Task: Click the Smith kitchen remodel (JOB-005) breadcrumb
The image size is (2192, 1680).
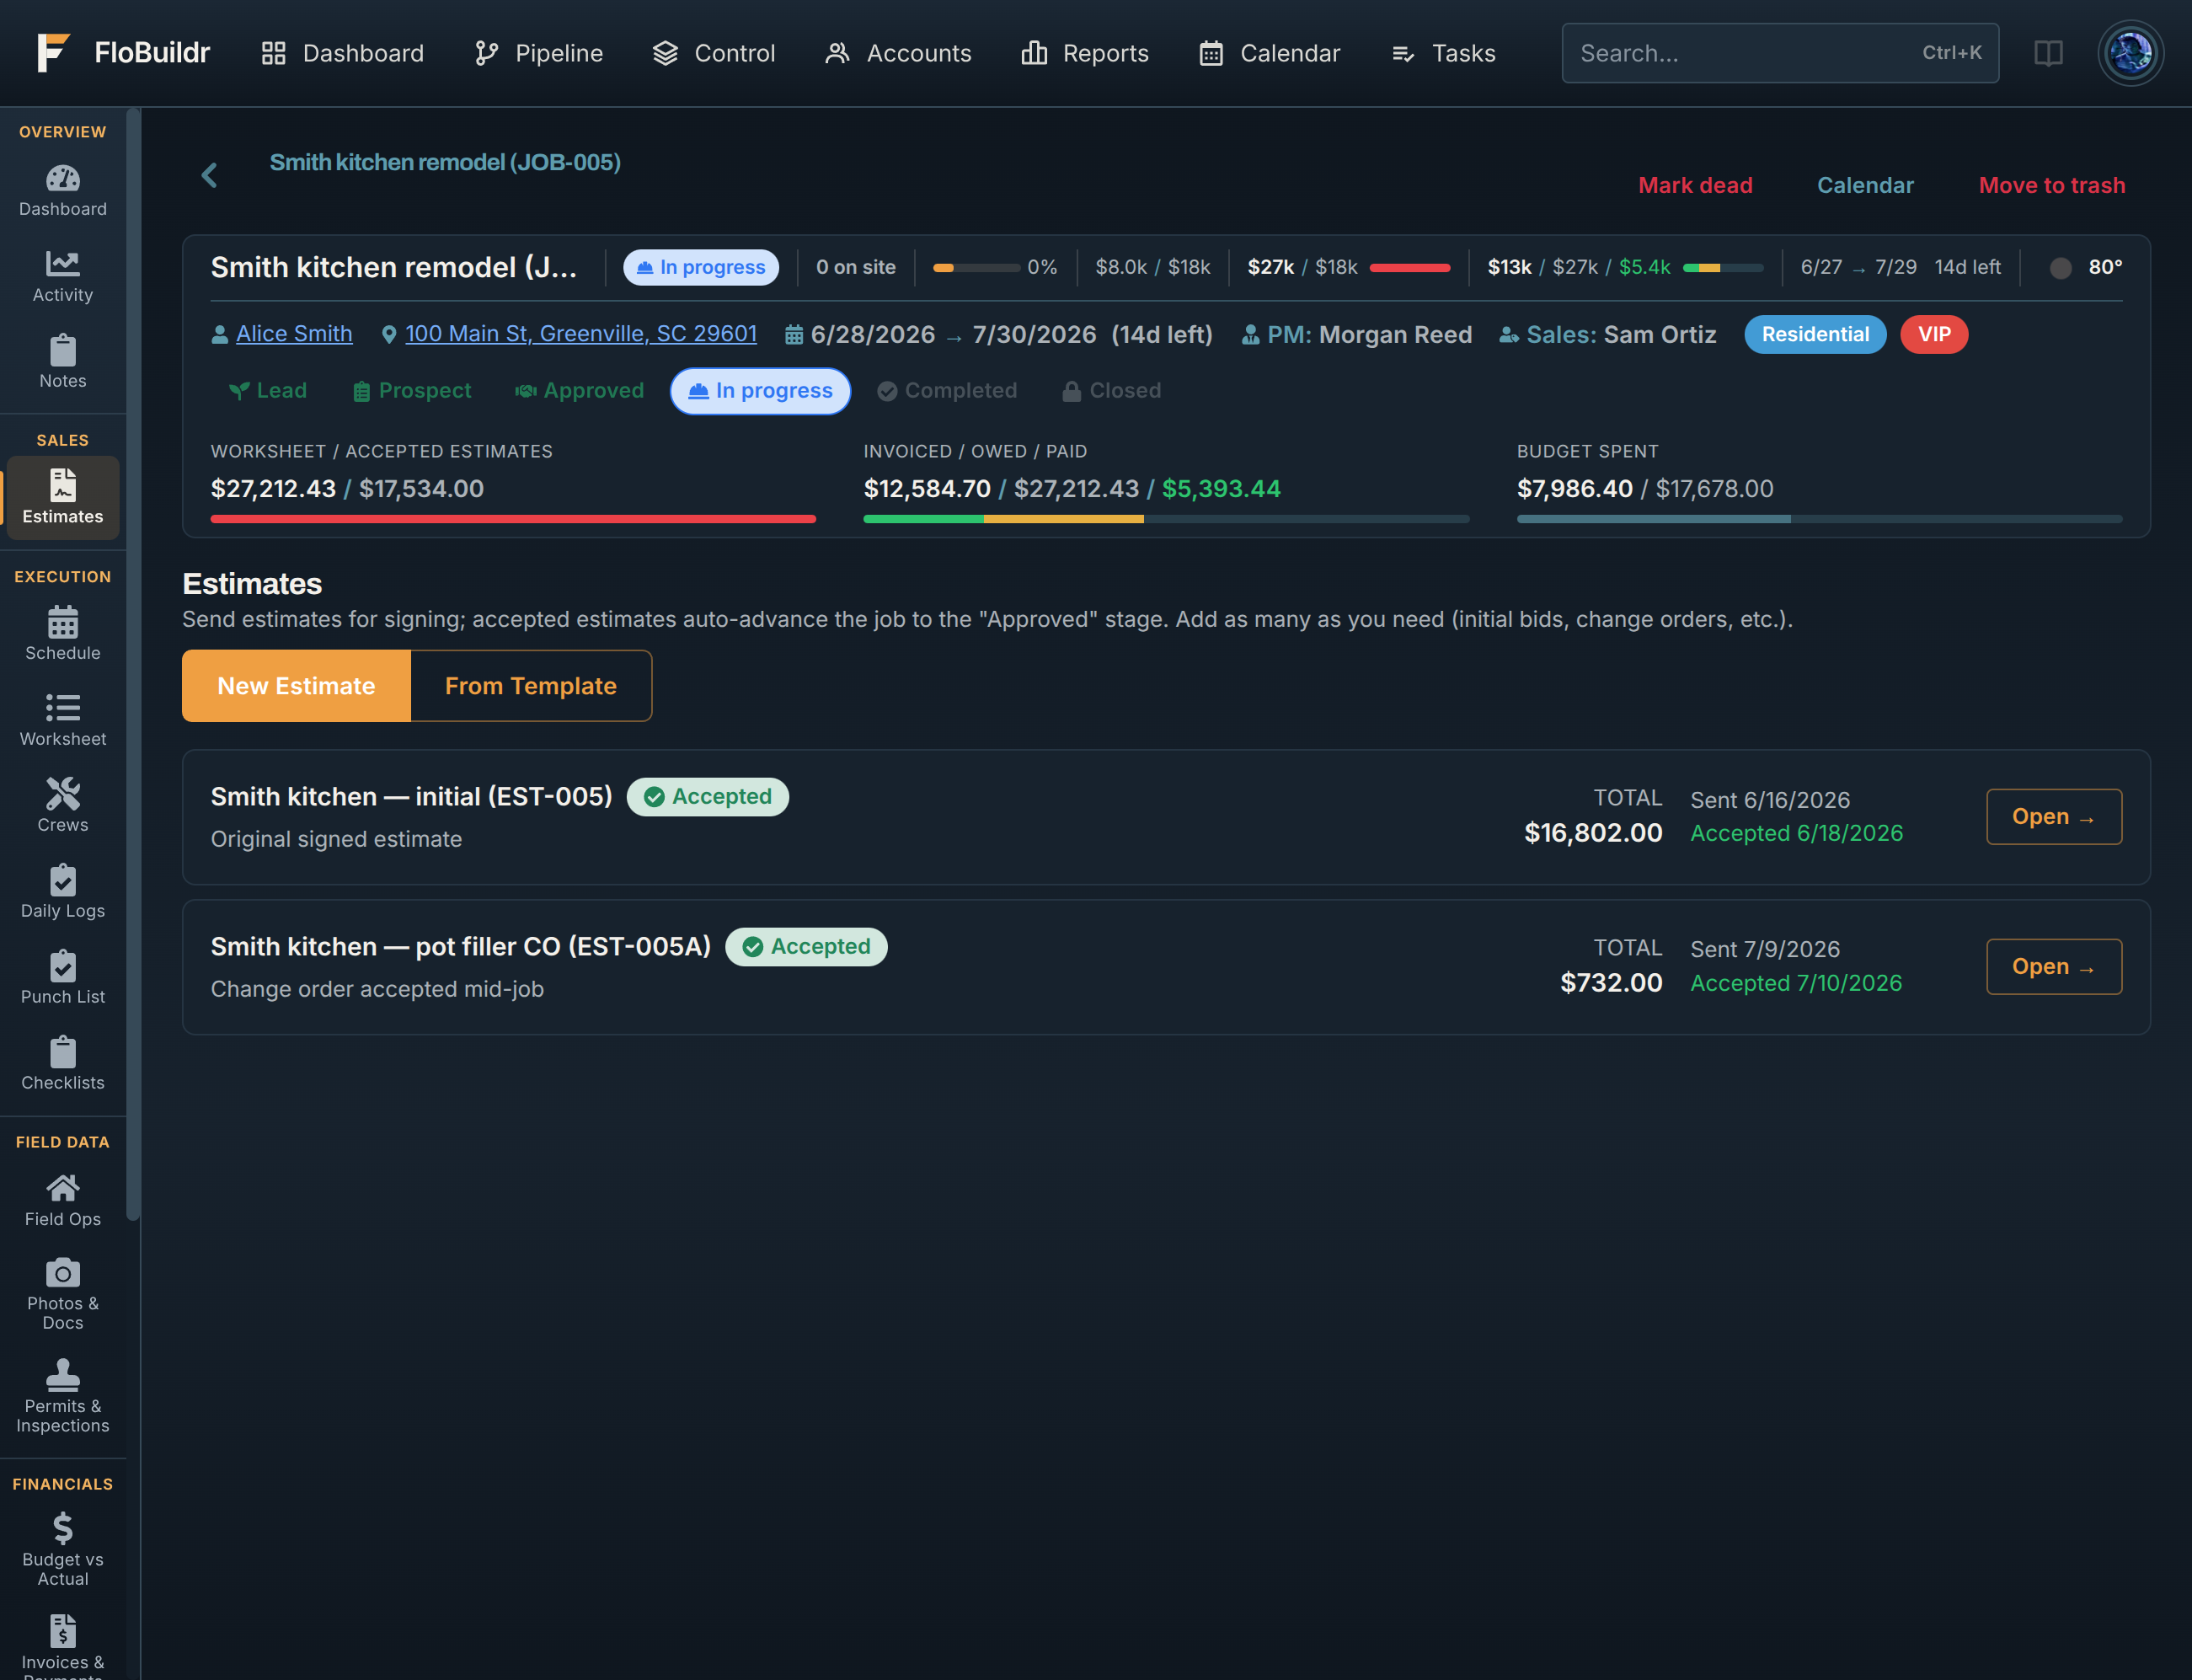Action: coord(445,162)
